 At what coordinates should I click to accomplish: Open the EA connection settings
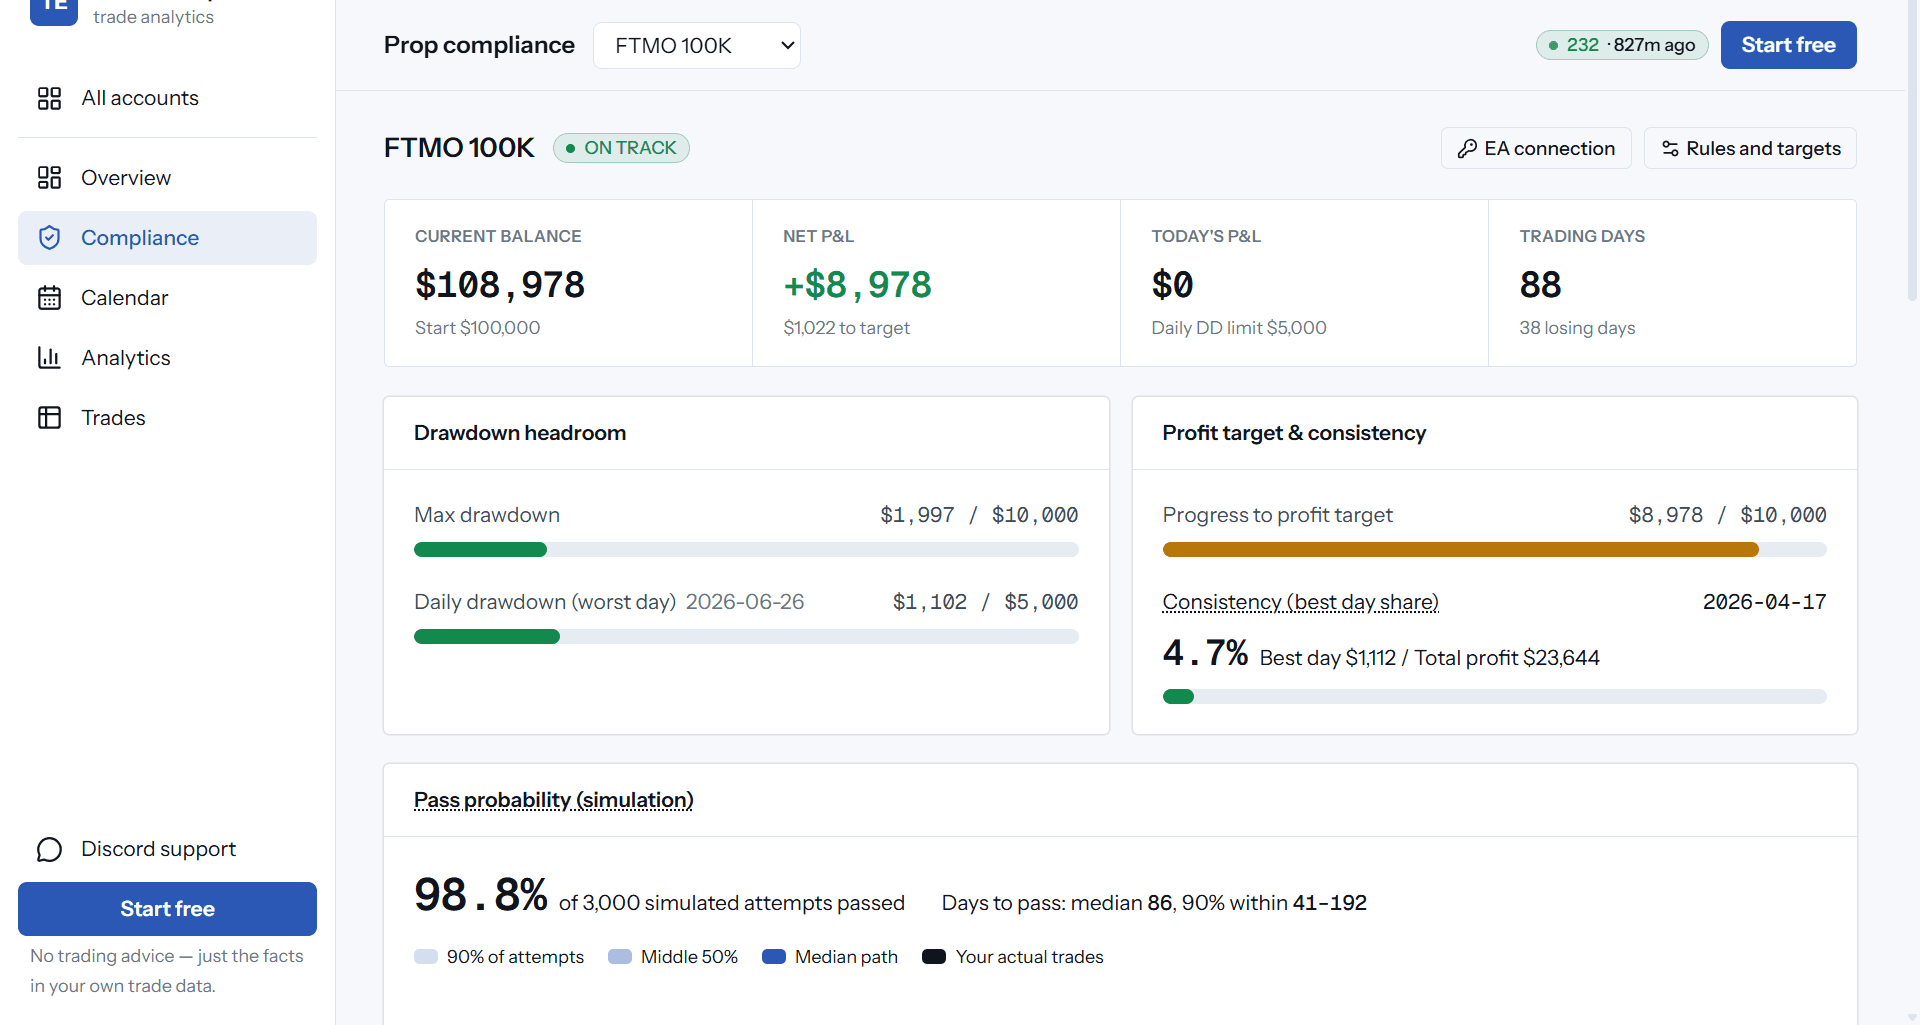click(1536, 148)
